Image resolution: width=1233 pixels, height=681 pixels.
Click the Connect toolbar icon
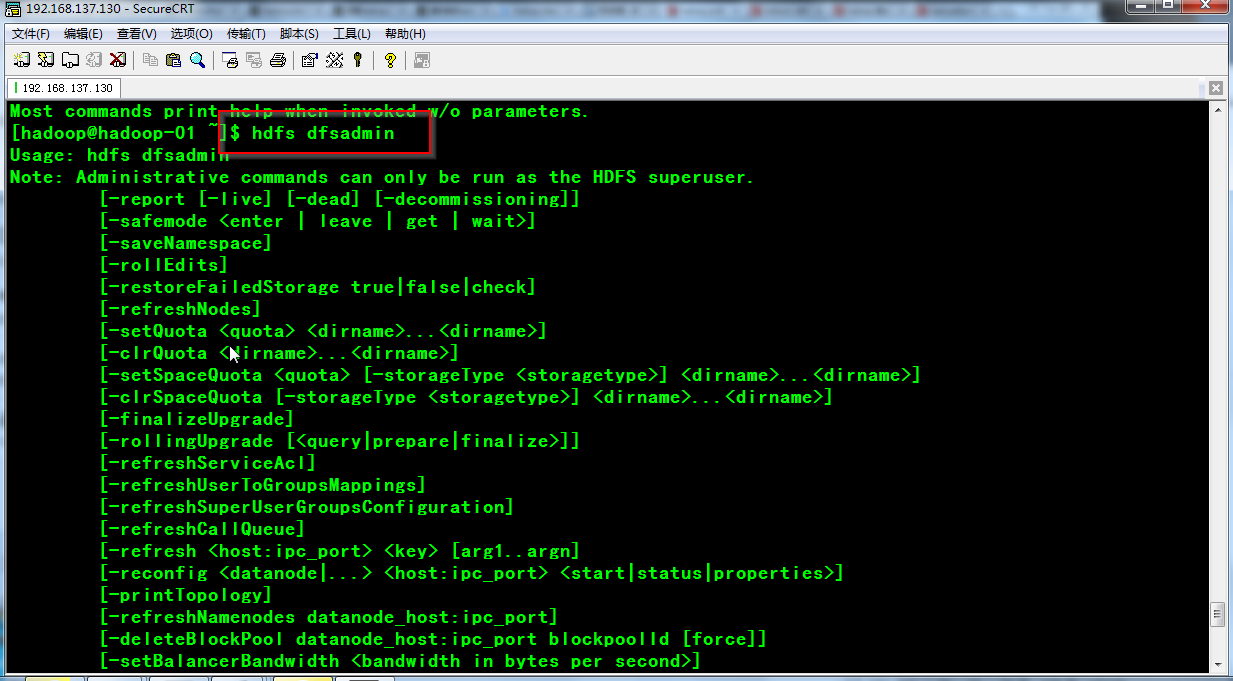click(21, 60)
